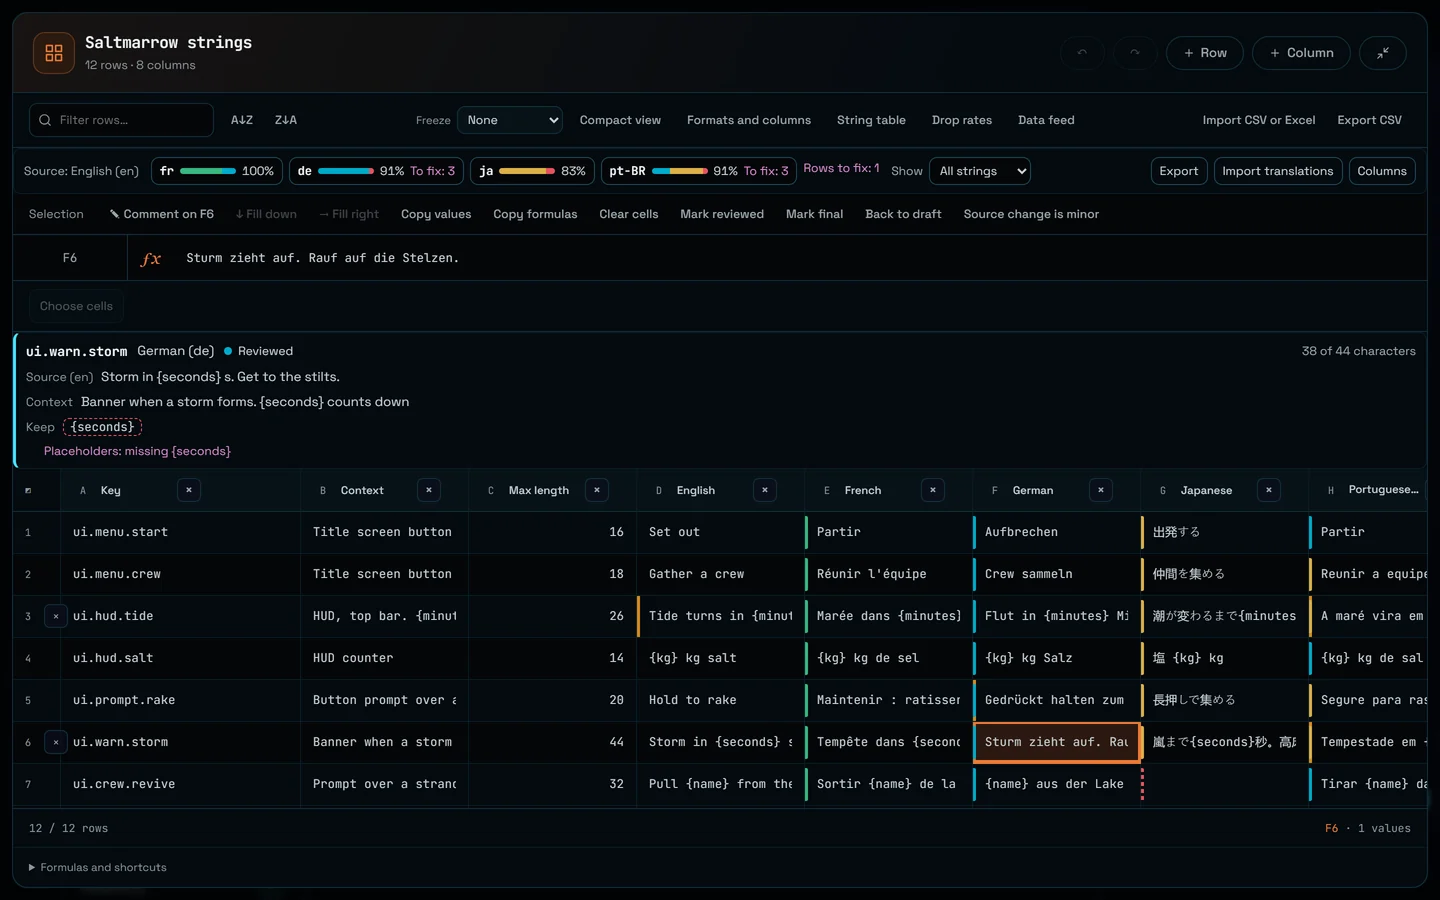Delete the Max length column via its ×
The height and width of the screenshot is (900, 1440).
(x=597, y=490)
